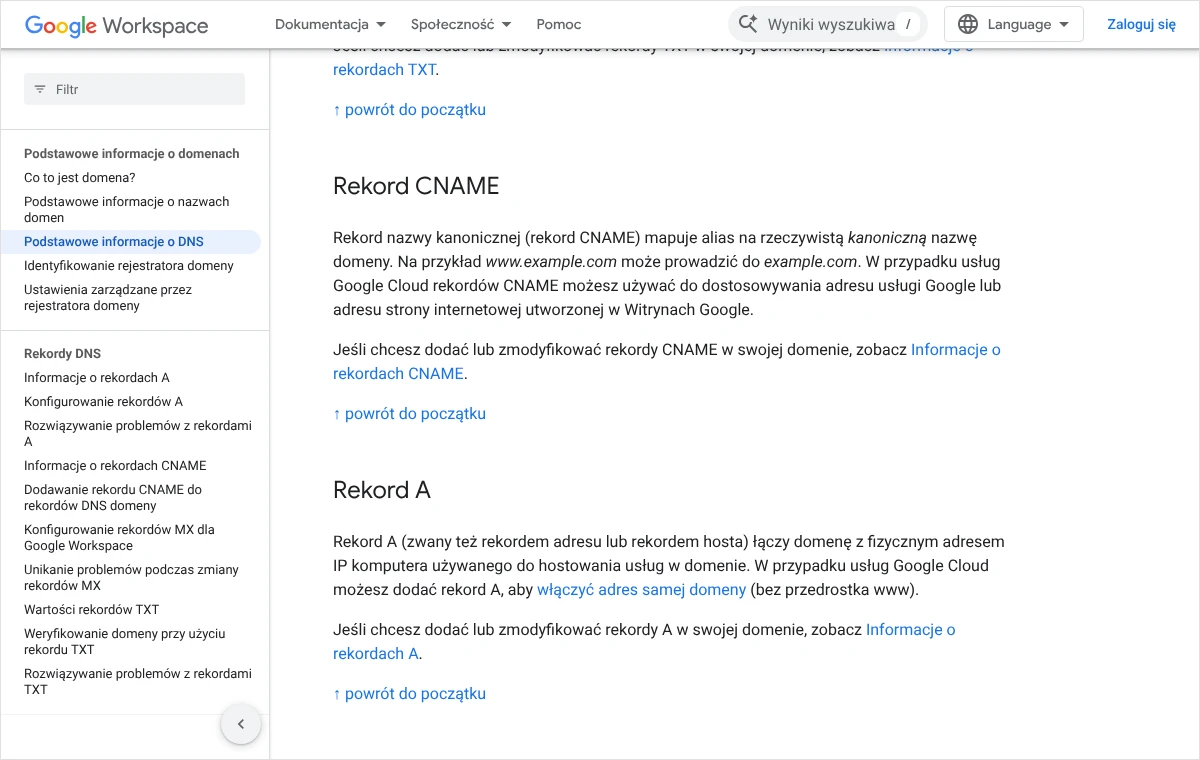Click 'Rekordy DNS' sidebar section header
This screenshot has width=1200, height=760.
[x=62, y=353]
